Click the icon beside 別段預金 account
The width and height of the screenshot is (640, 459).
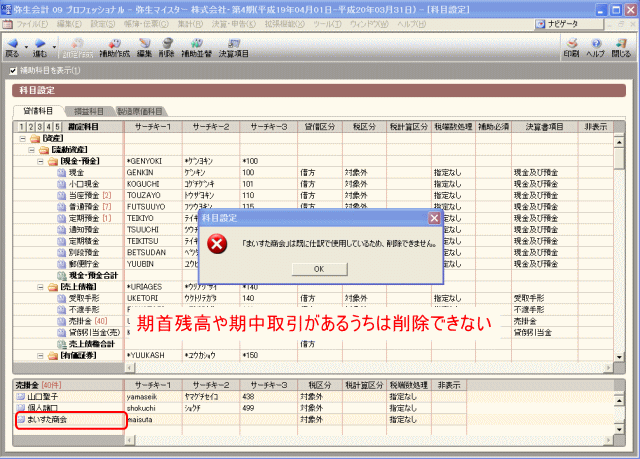pos(62,253)
